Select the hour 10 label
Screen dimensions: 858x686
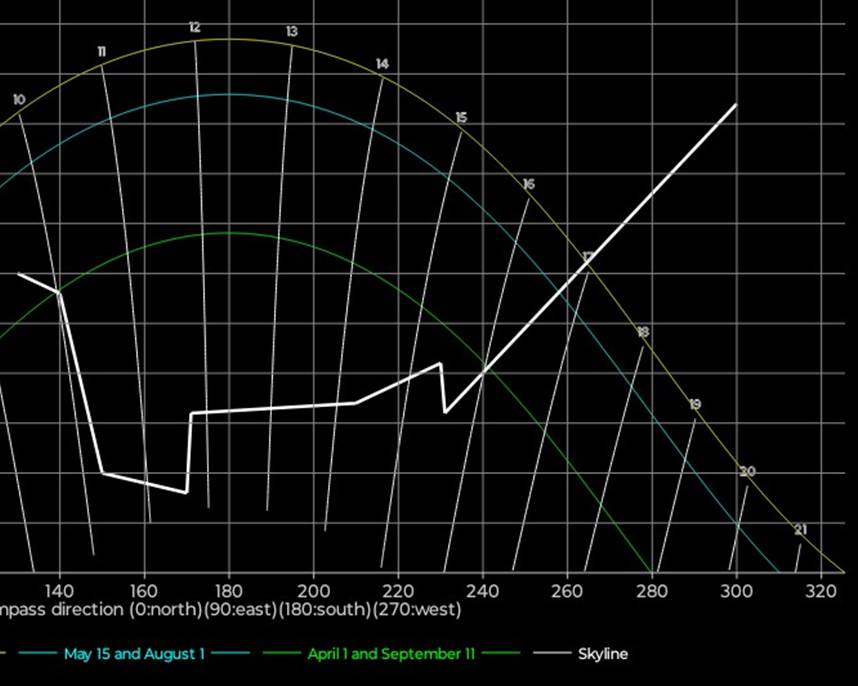19,100
